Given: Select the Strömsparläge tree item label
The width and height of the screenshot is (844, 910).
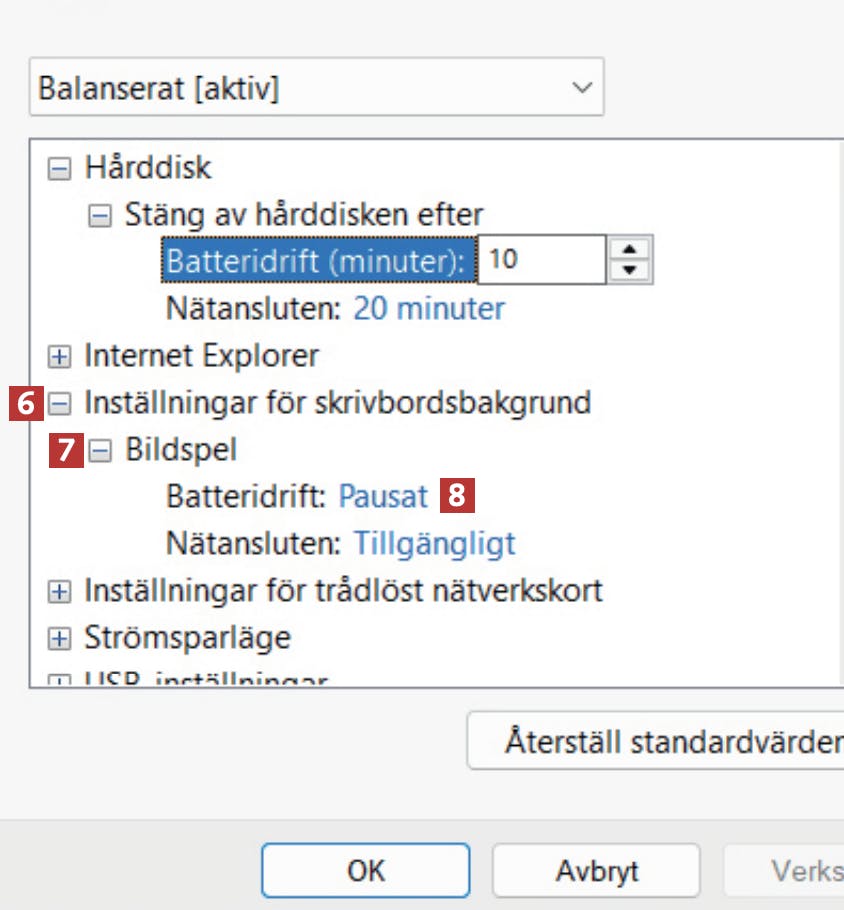Looking at the screenshot, I should point(187,637).
